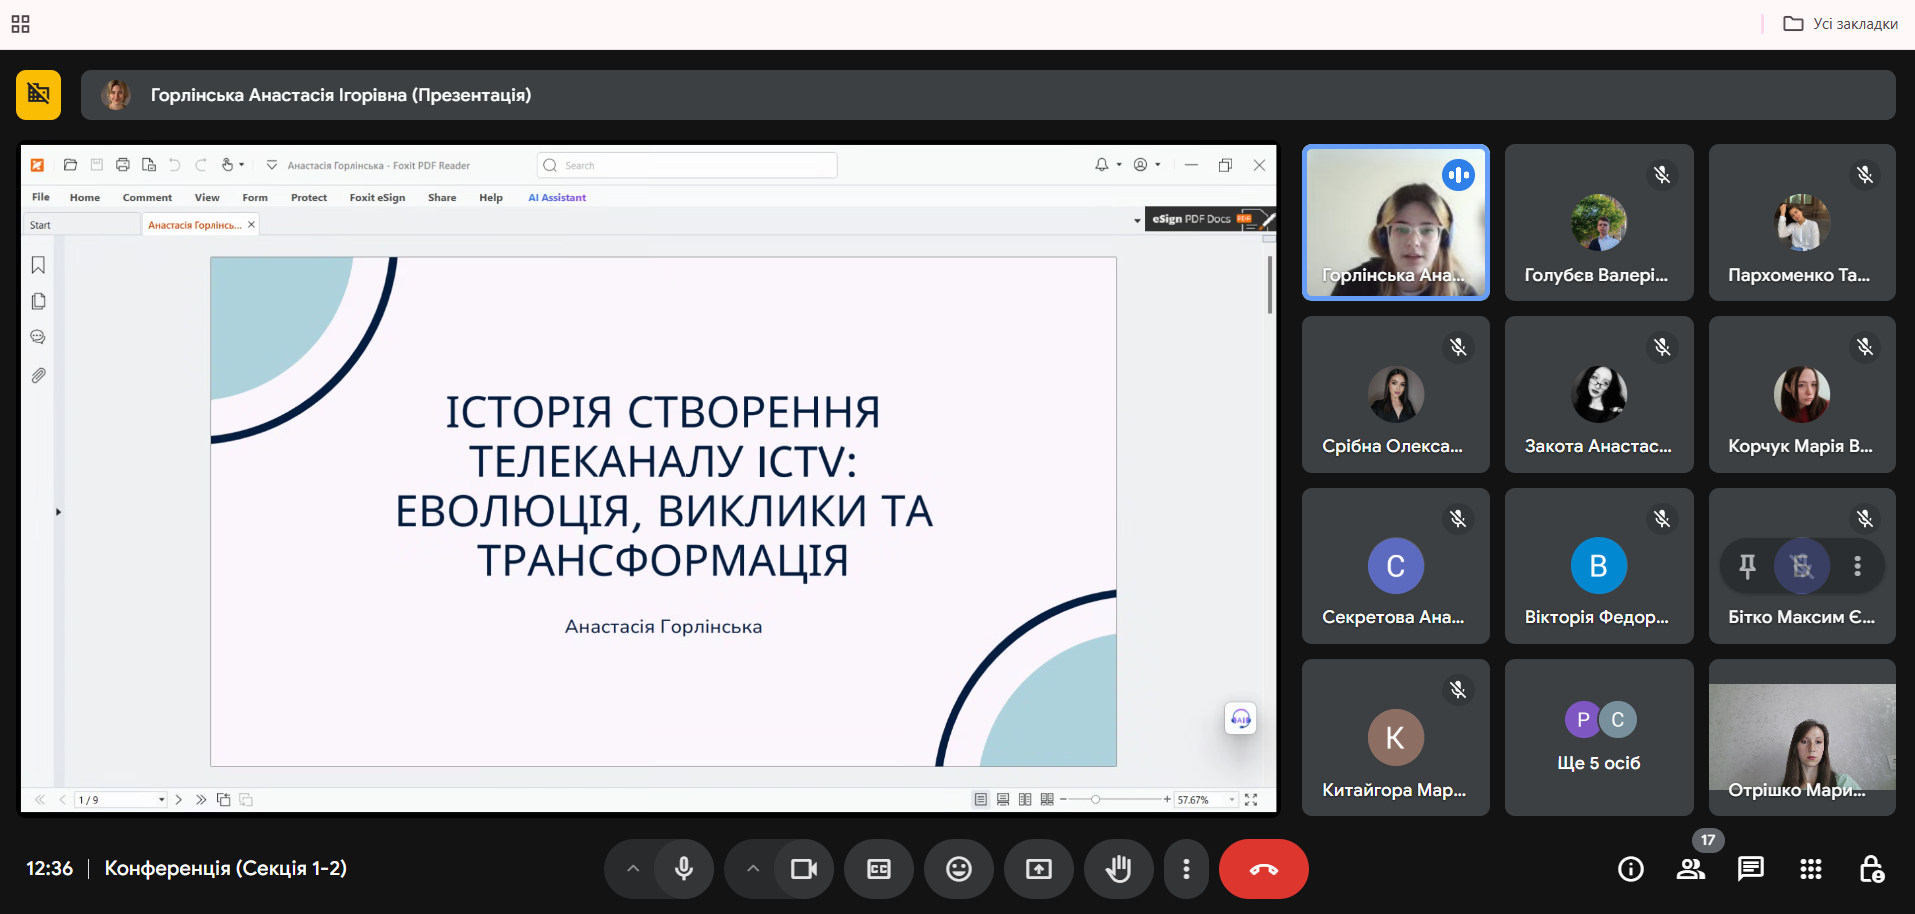The image size is (1915, 914).
Task: Open the File menu in Foxit
Action: tap(41, 197)
